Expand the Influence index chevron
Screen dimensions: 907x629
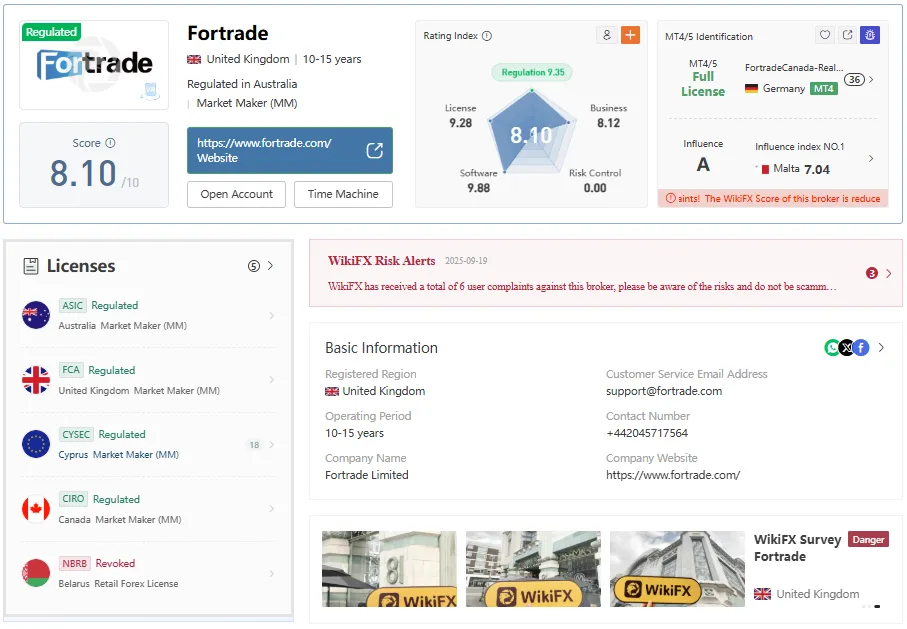[x=871, y=159]
